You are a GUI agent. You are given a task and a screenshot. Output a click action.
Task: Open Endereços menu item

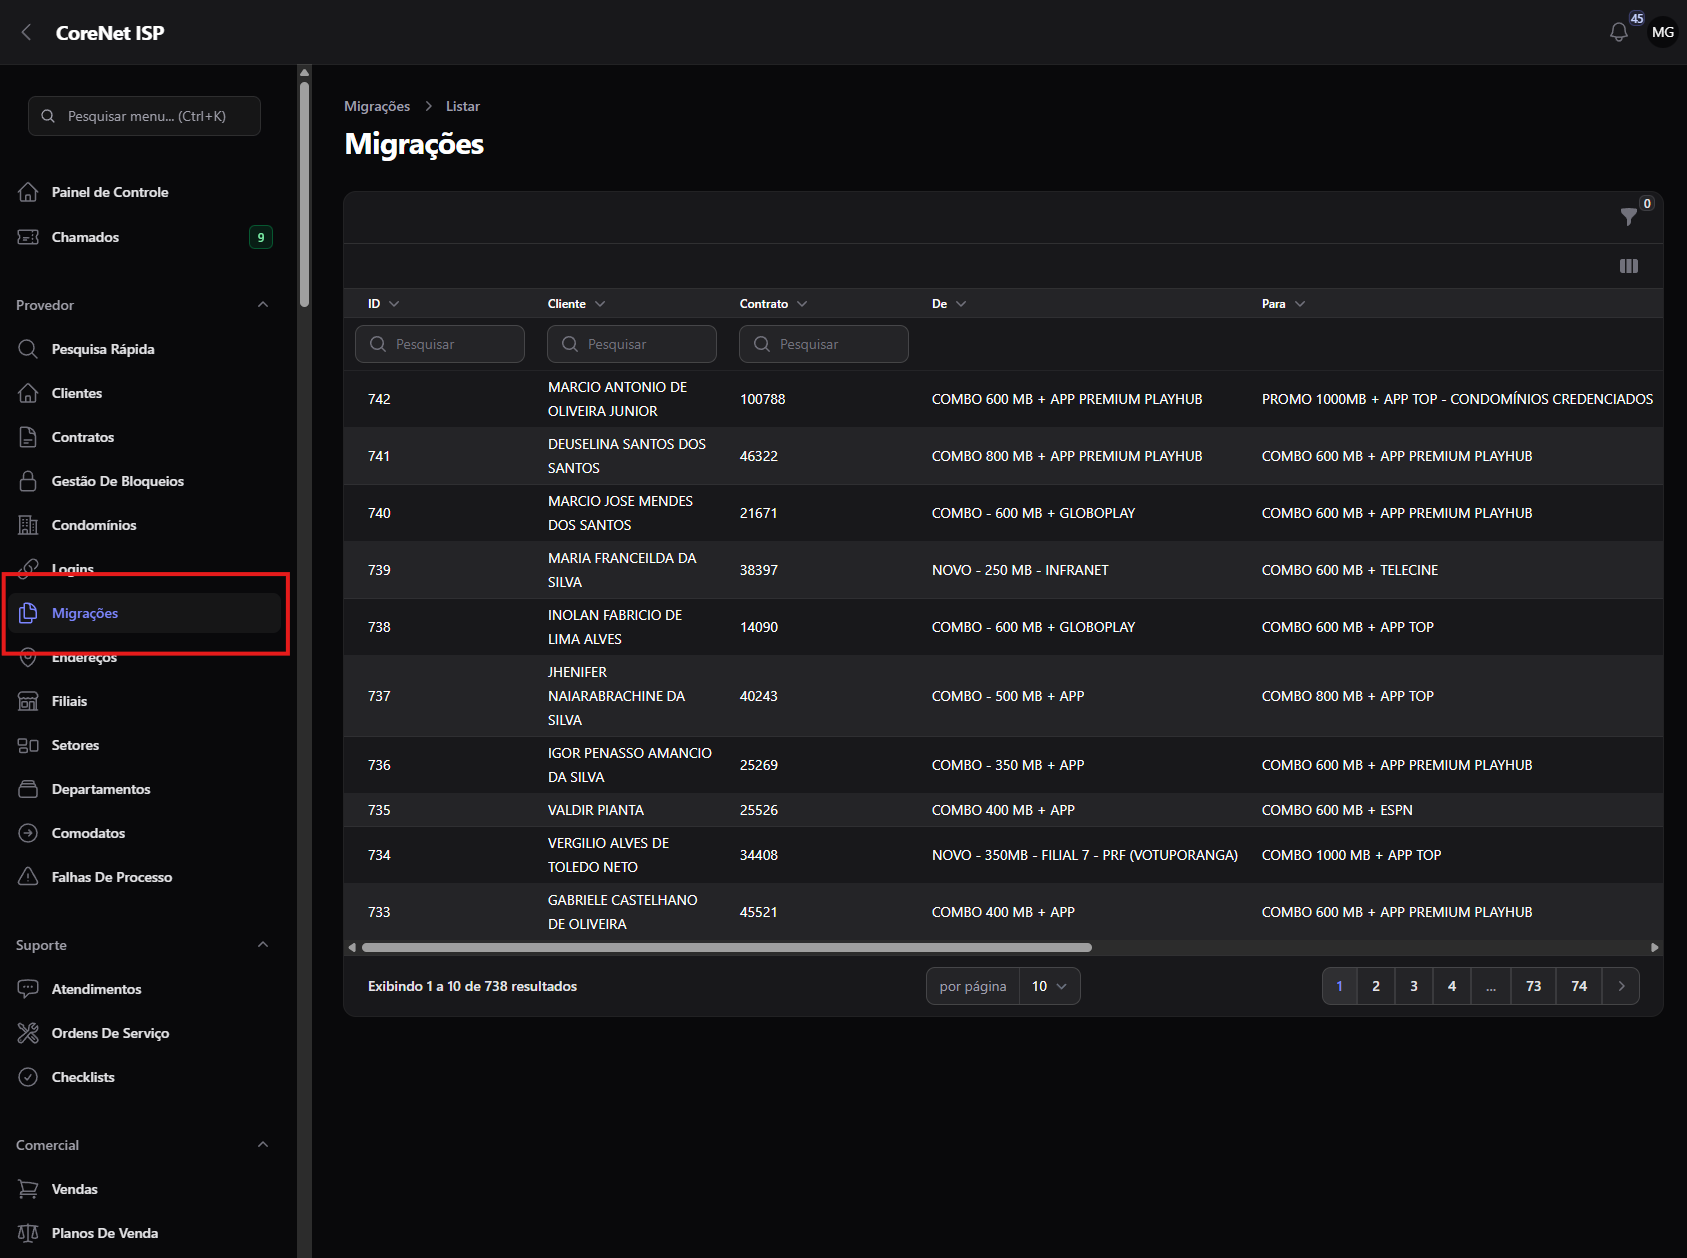(x=144, y=657)
